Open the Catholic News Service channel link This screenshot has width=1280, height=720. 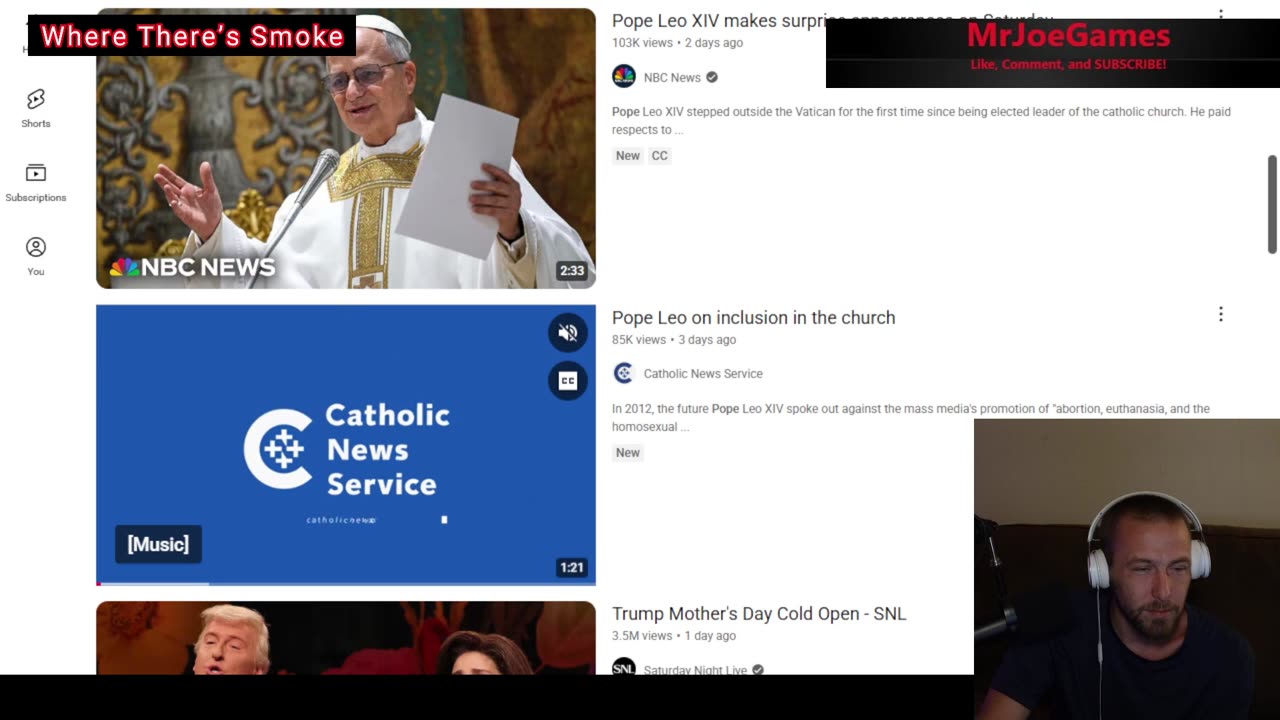point(703,373)
